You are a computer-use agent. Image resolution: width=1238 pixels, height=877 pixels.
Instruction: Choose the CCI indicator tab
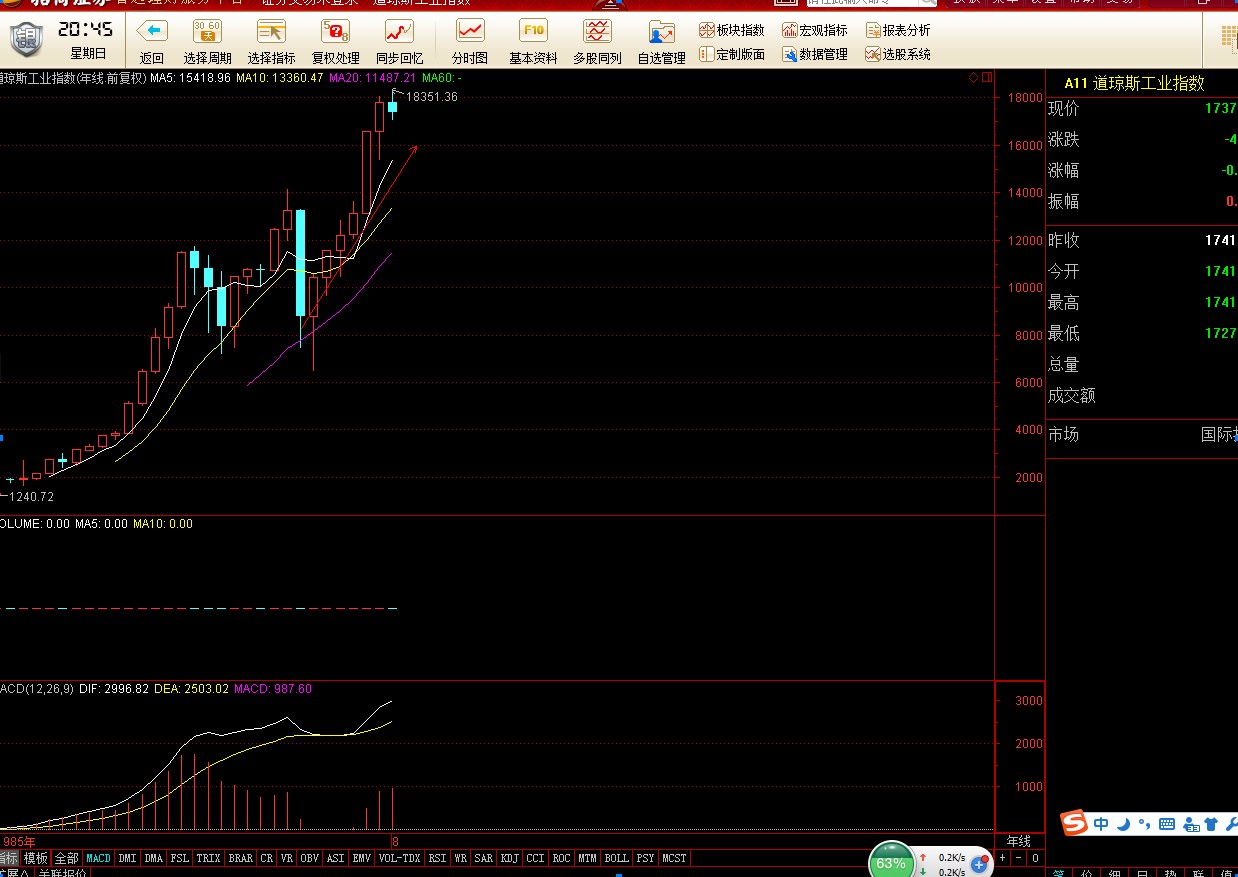click(535, 858)
